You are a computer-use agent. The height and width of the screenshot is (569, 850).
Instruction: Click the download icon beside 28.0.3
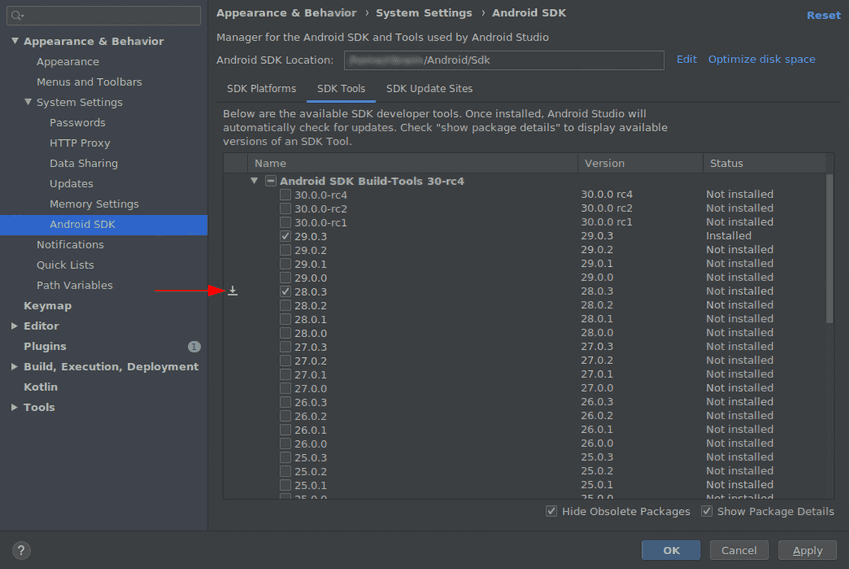point(233,291)
